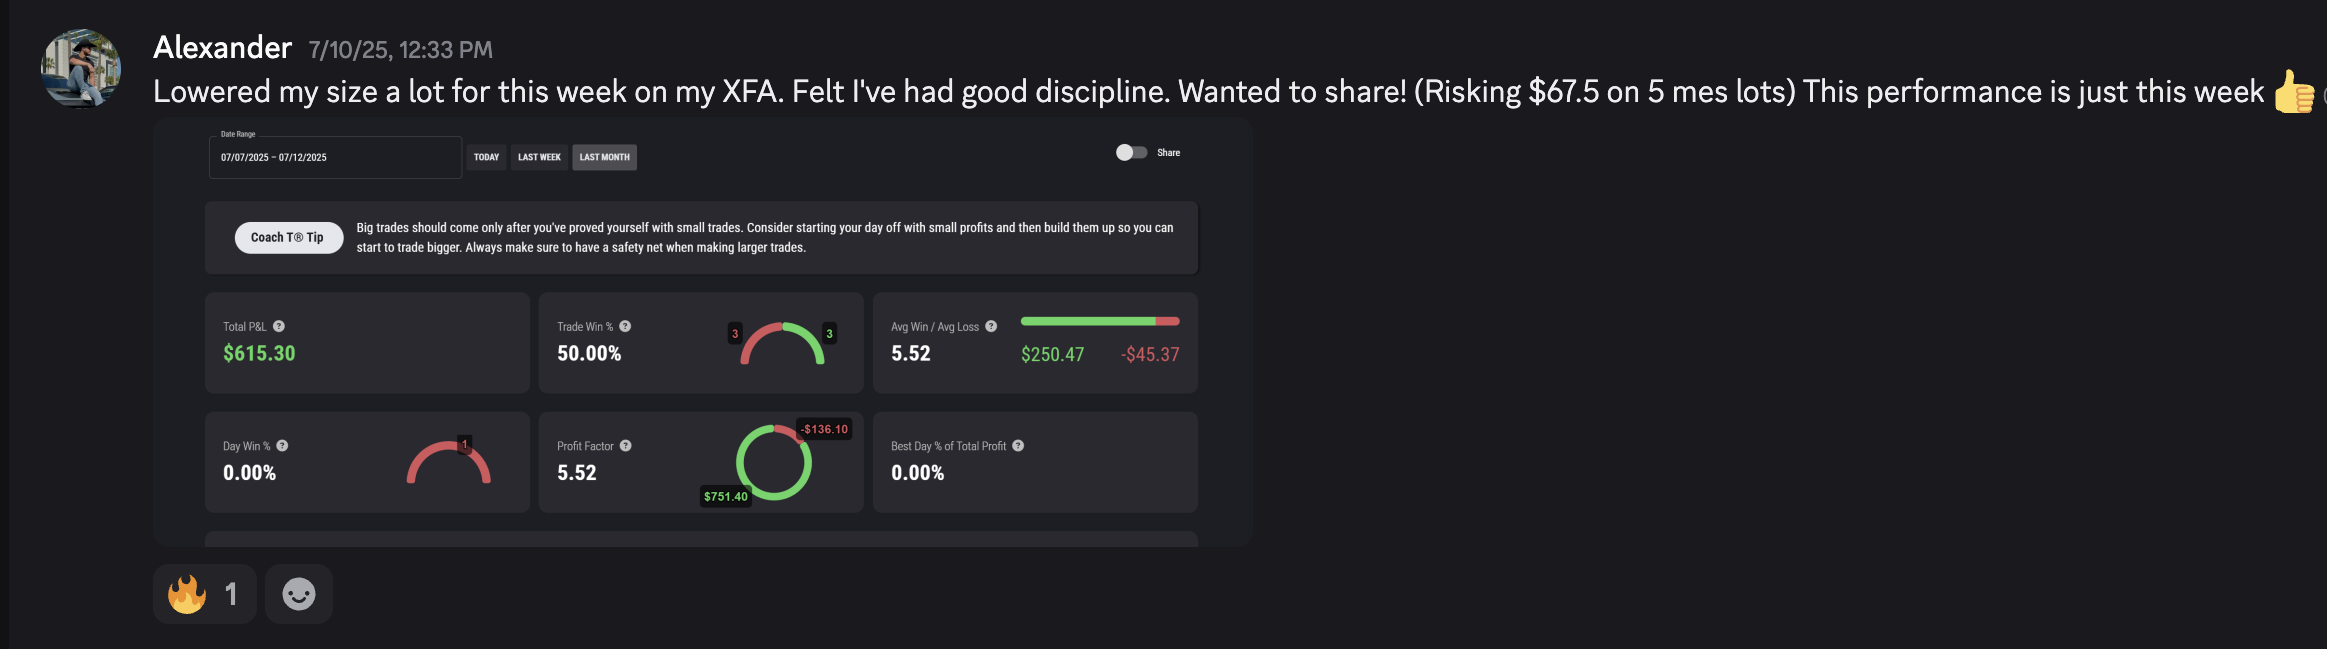The width and height of the screenshot is (2327, 649).
Task: Click the fire emoji reaction
Action: coord(204,594)
